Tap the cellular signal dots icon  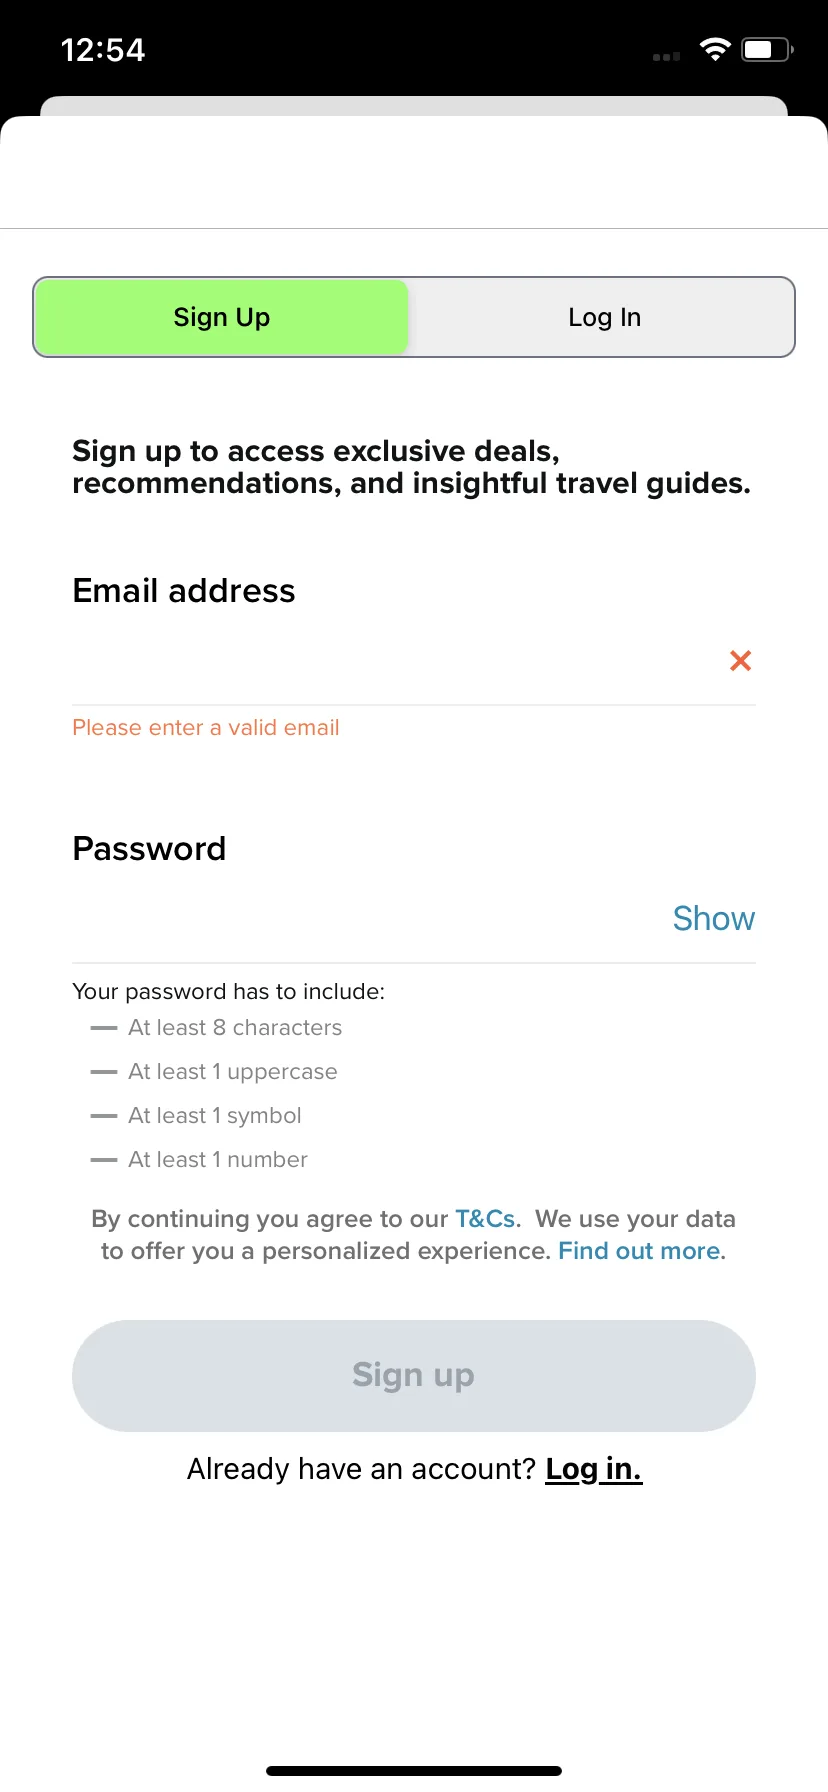pyautogui.click(x=666, y=57)
